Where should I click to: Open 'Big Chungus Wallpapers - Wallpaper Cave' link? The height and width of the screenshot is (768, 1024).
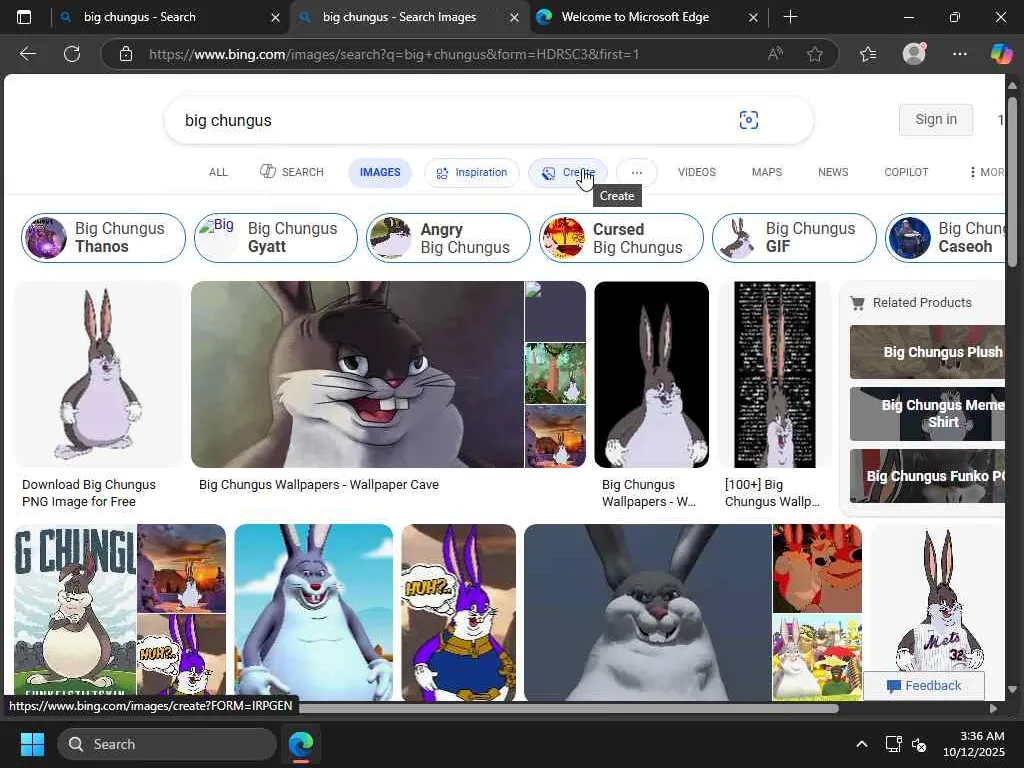(319, 485)
